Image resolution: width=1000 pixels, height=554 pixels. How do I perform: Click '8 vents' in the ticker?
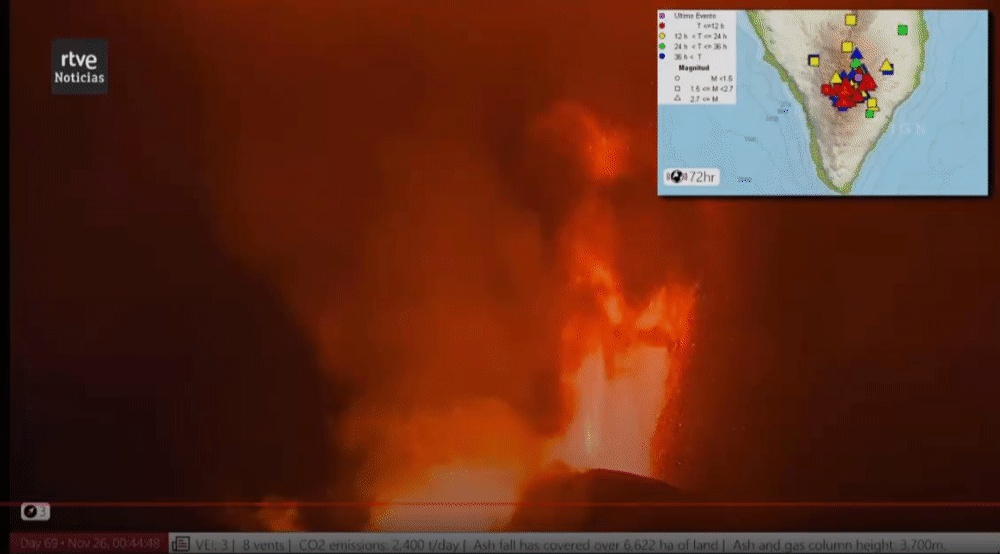[x=263, y=545]
